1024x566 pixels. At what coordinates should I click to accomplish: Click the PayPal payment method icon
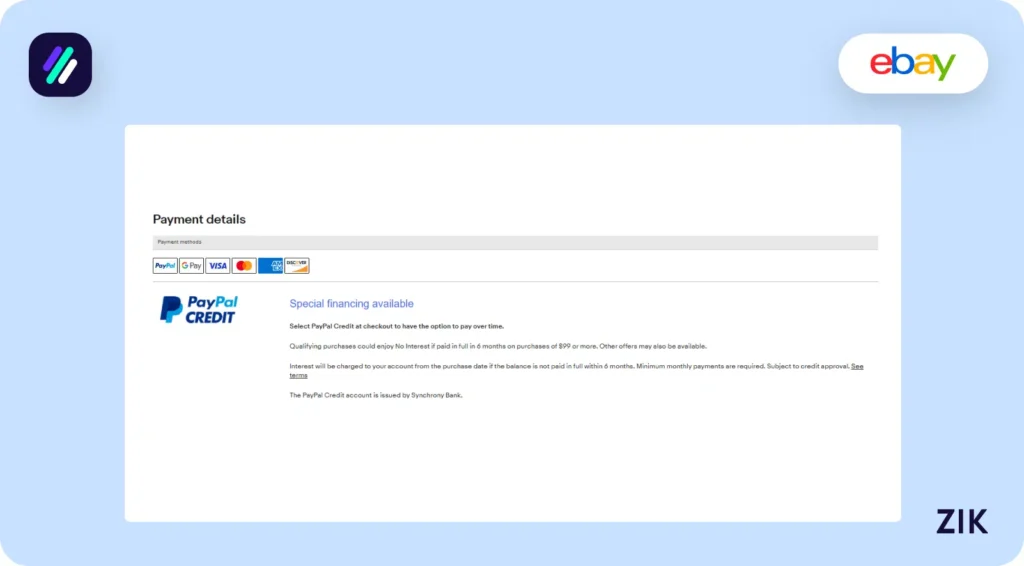tap(165, 266)
